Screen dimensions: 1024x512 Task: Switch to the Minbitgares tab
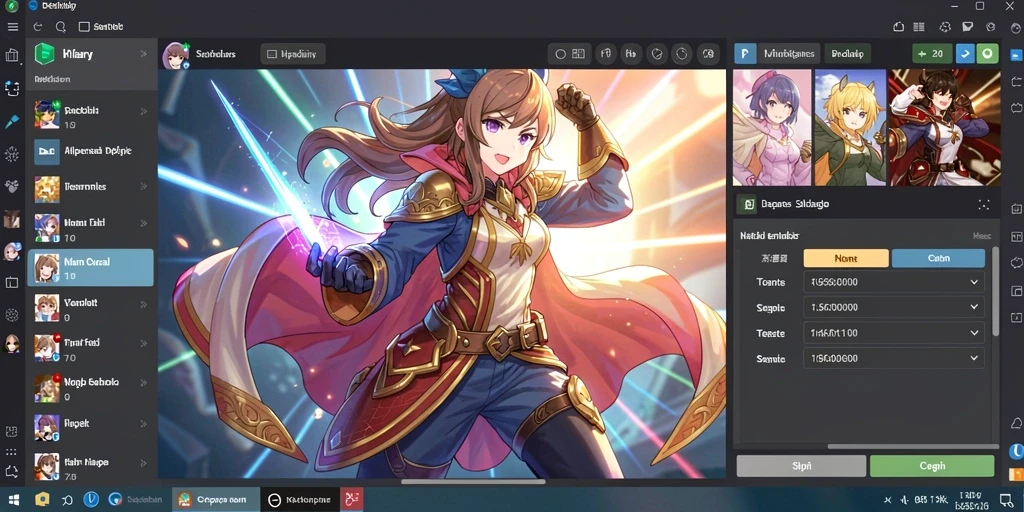[789, 54]
